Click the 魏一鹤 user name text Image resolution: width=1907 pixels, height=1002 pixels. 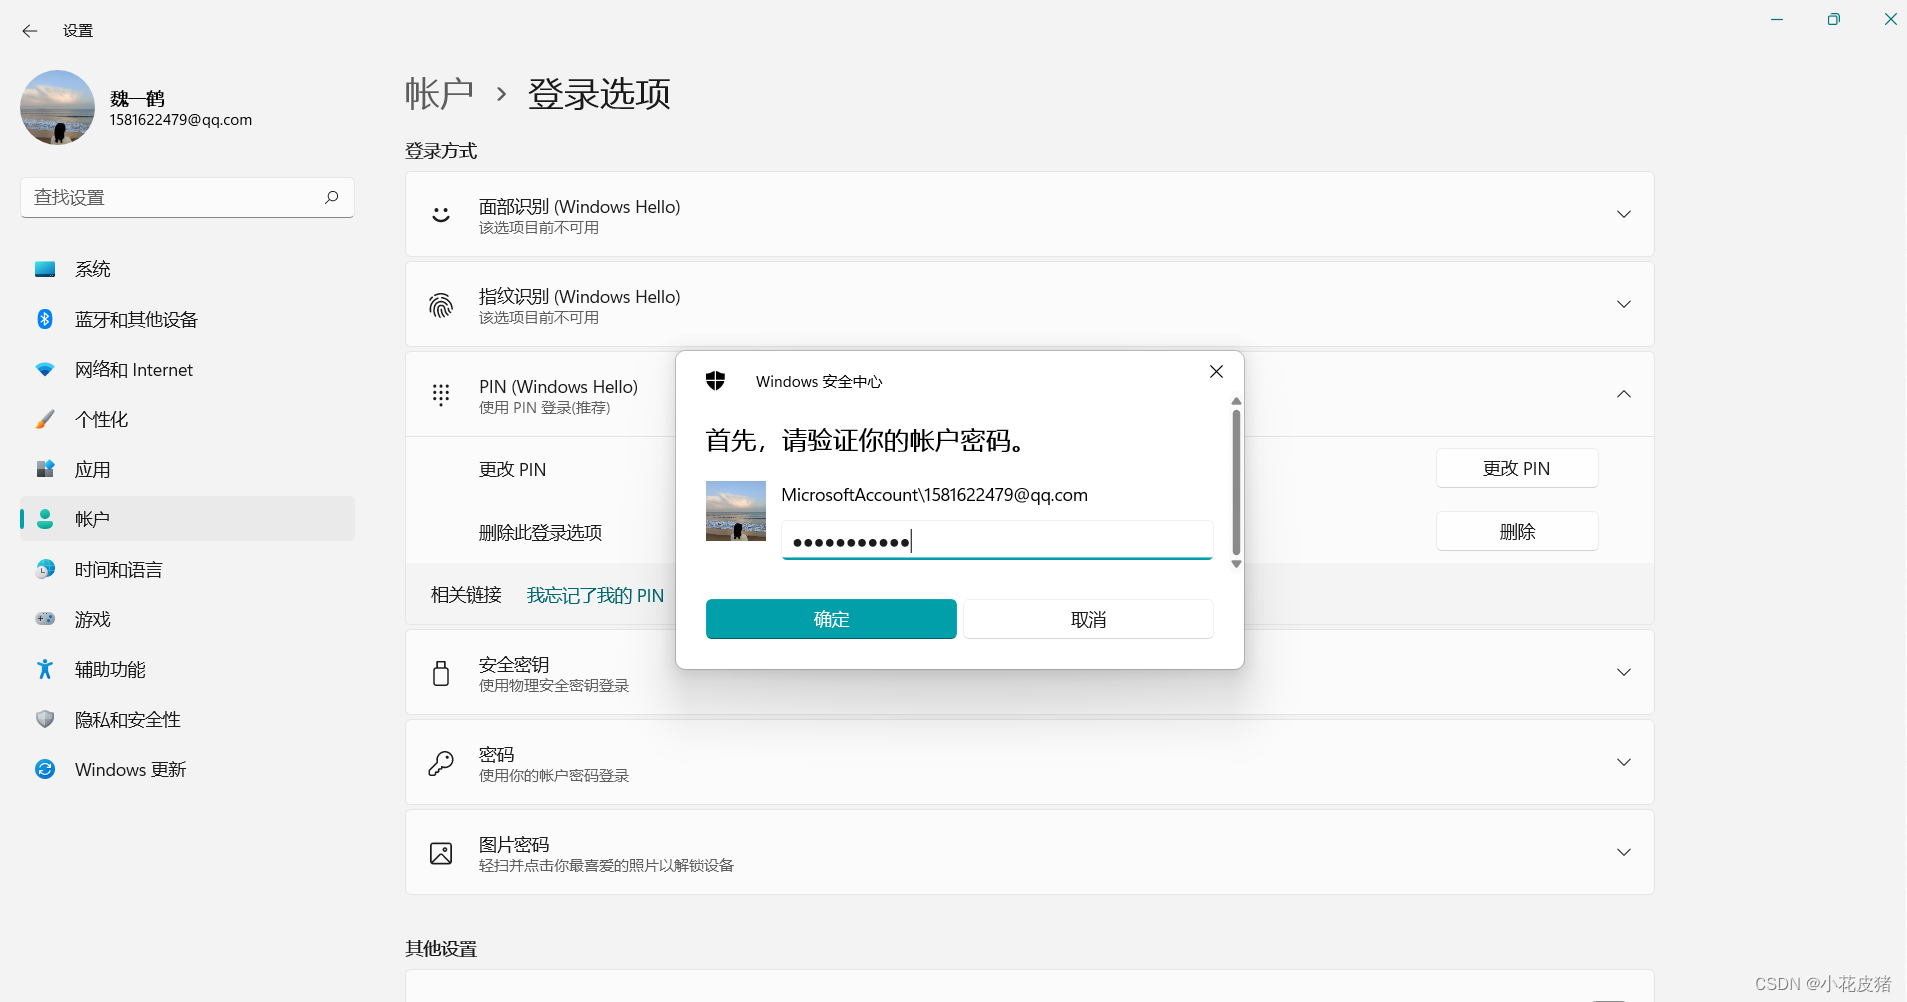pos(137,98)
